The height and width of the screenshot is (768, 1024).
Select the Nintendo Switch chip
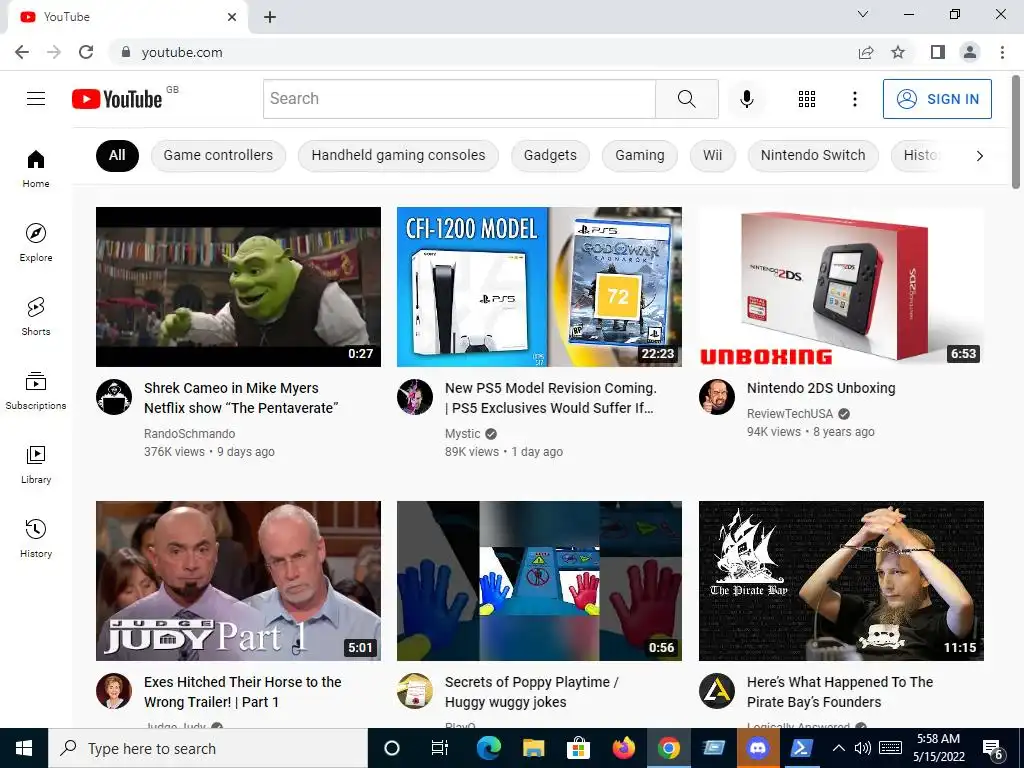813,155
